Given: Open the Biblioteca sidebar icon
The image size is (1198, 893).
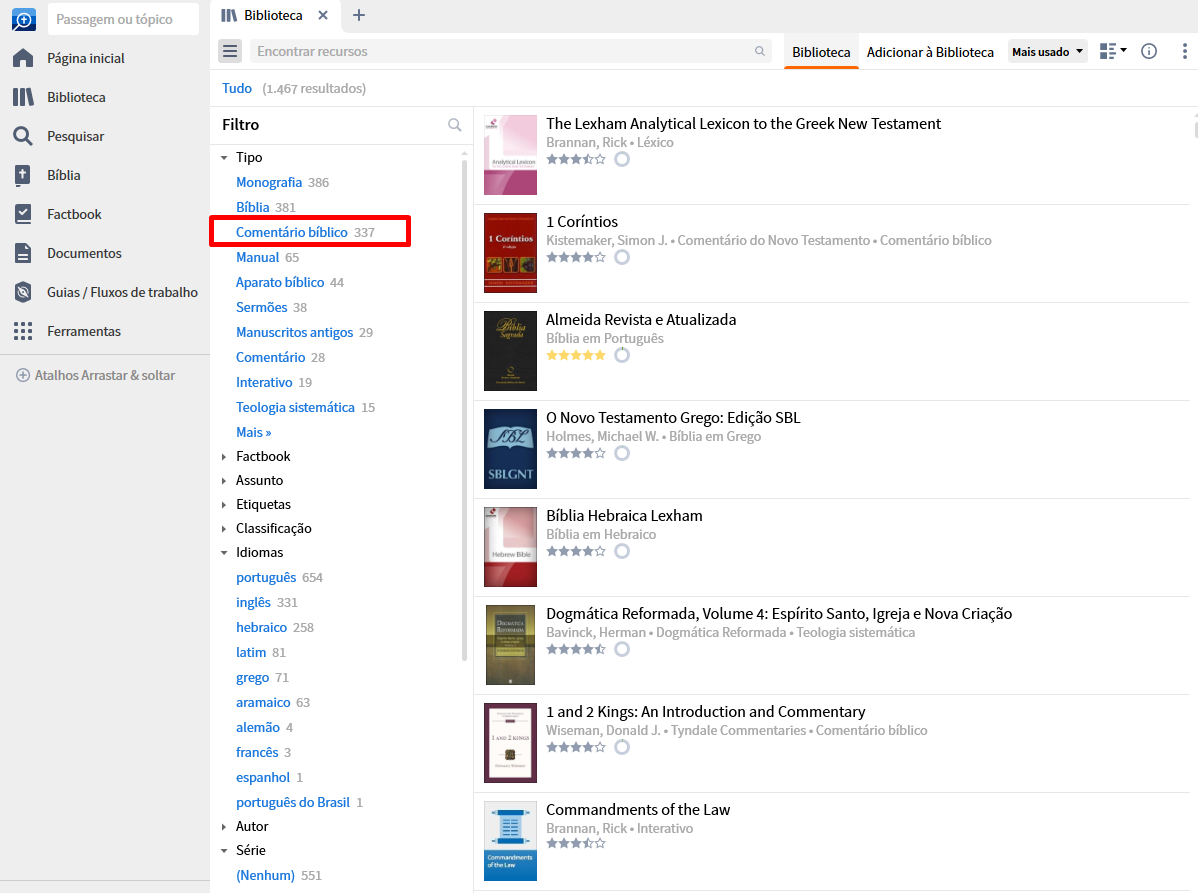Looking at the screenshot, I should click(x=23, y=97).
